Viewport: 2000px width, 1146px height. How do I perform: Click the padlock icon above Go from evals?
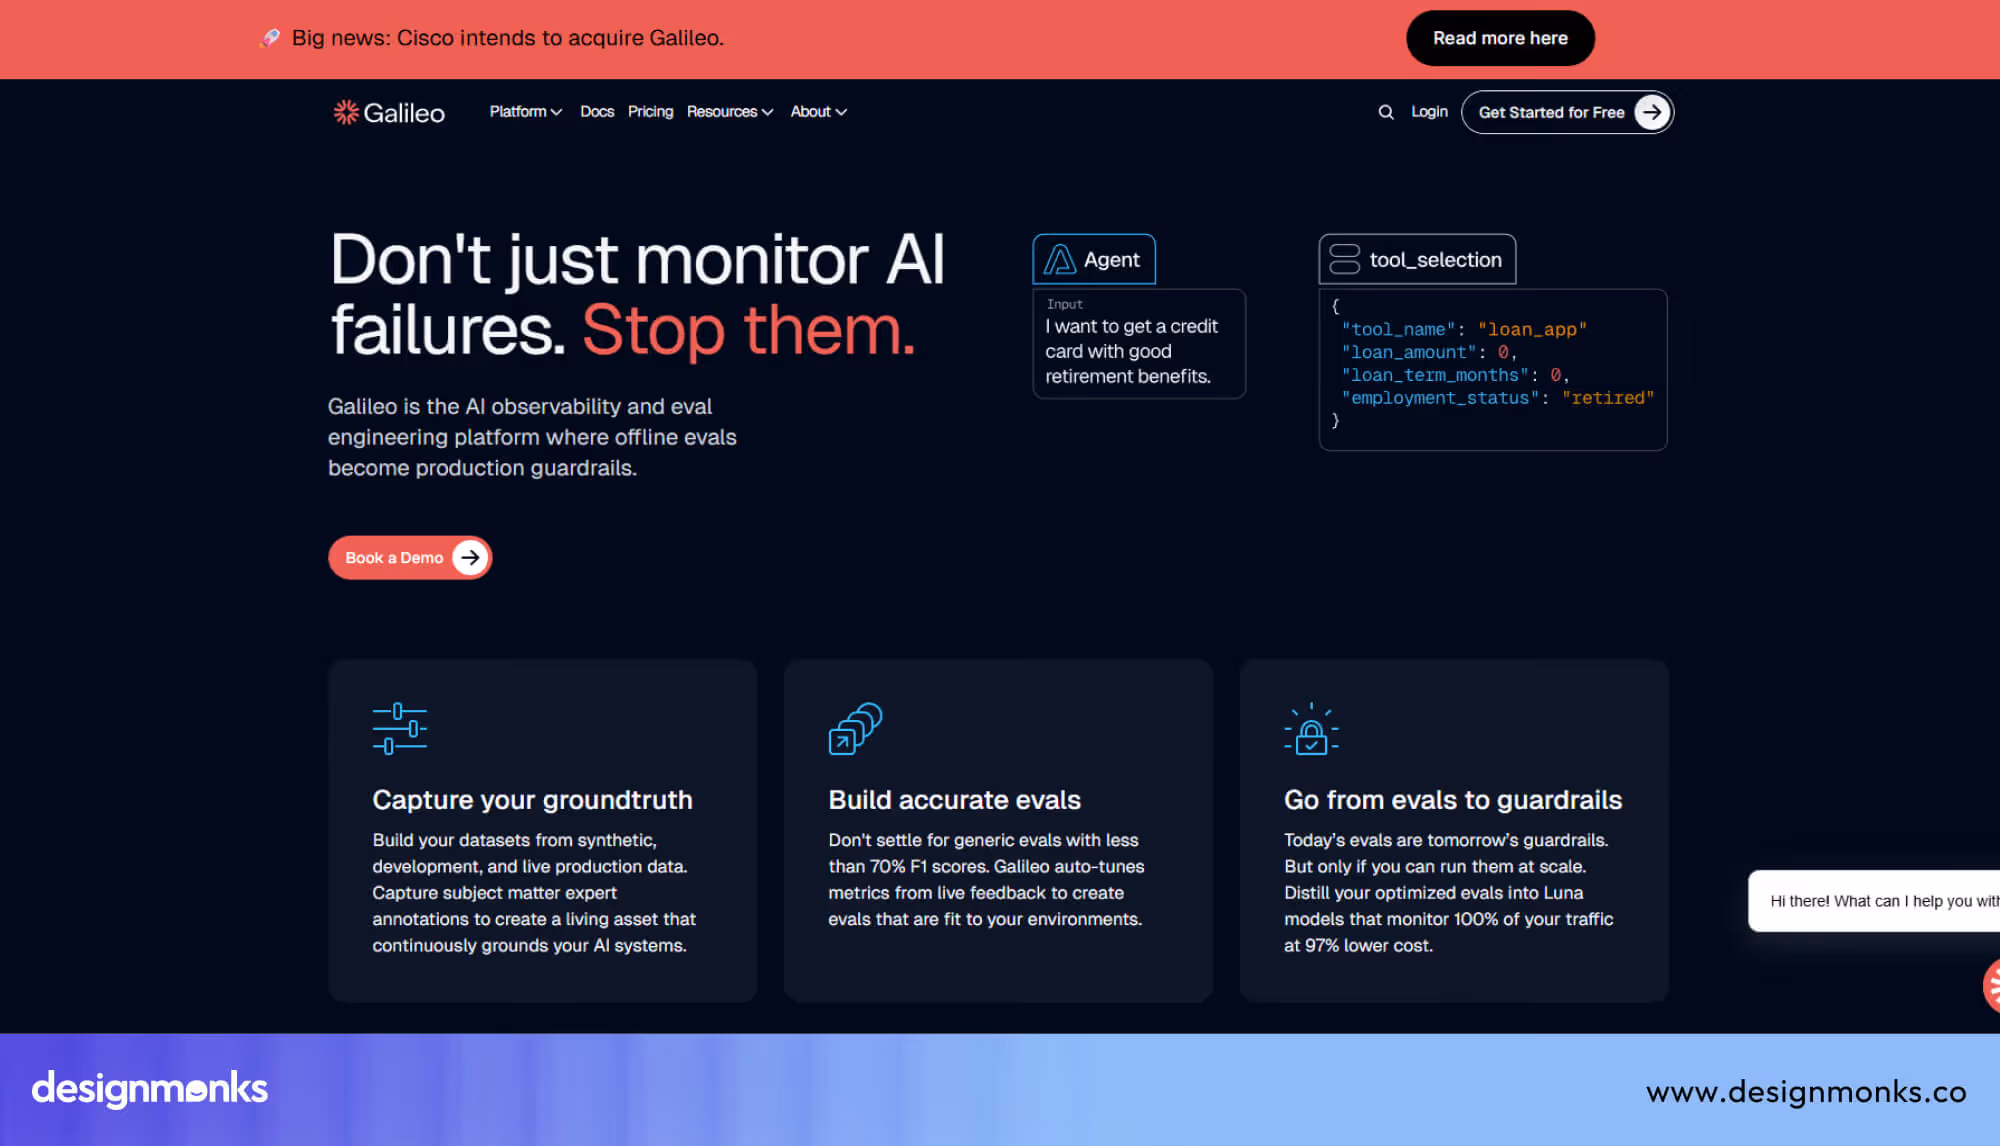[x=1311, y=729]
